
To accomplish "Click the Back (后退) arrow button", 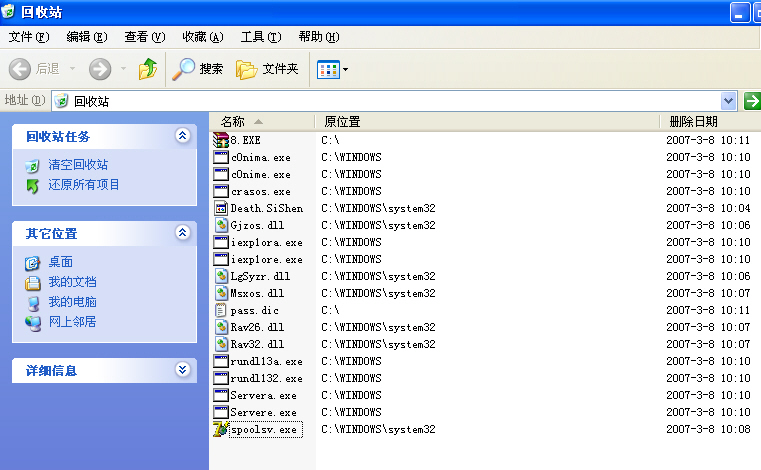I will click(20, 69).
